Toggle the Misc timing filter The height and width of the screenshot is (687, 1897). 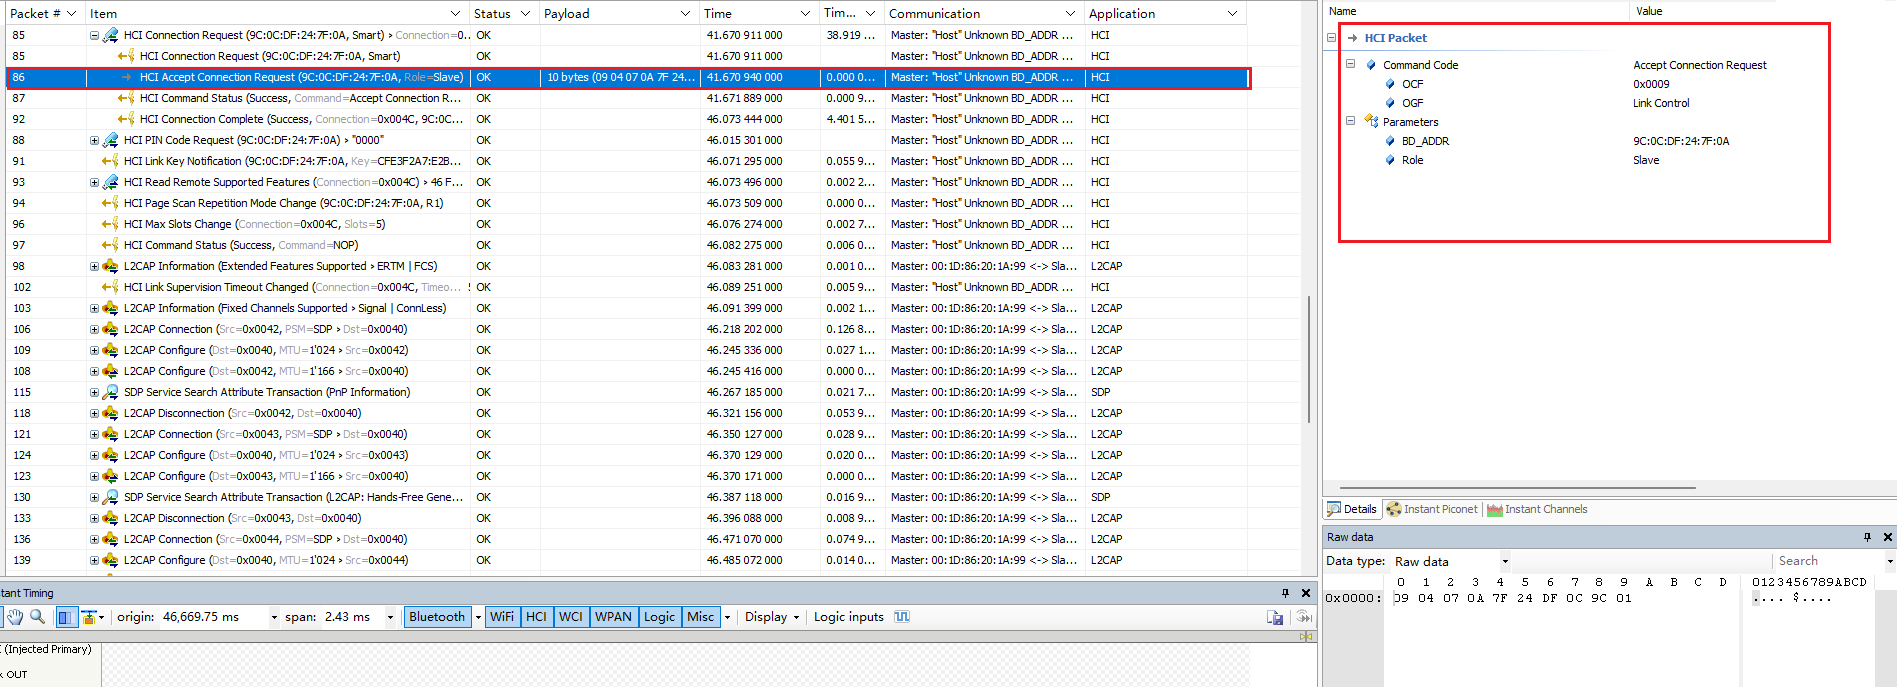click(701, 617)
